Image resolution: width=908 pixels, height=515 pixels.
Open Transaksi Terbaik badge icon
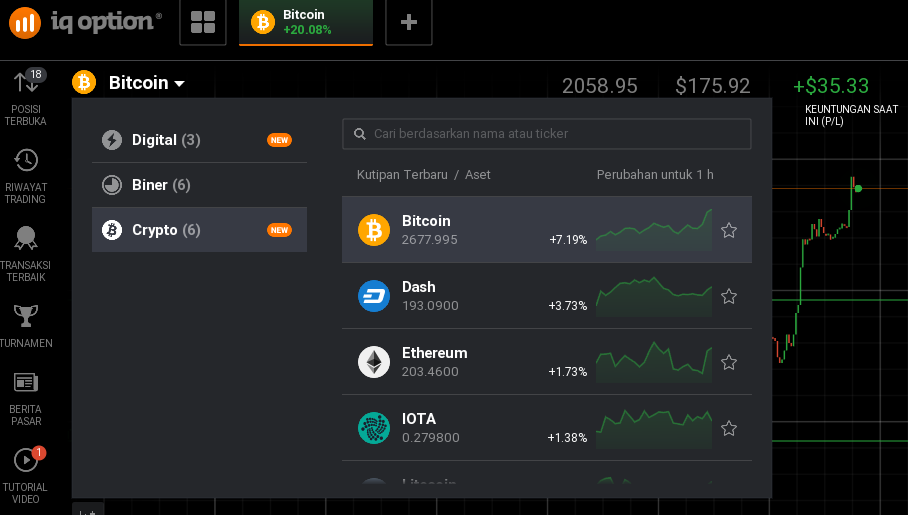tap(26, 238)
